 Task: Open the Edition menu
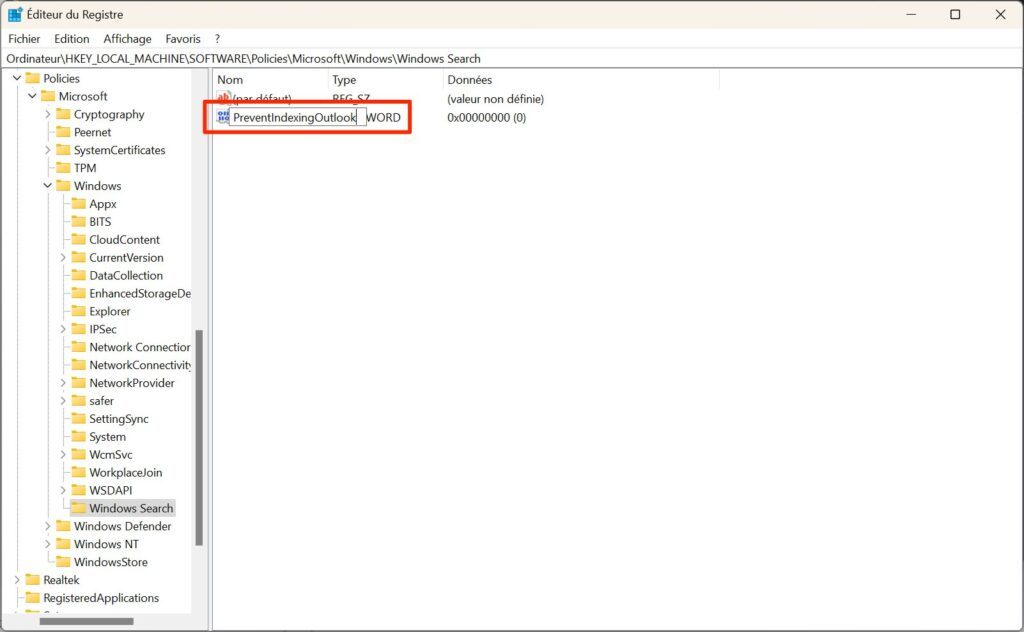tap(72, 39)
